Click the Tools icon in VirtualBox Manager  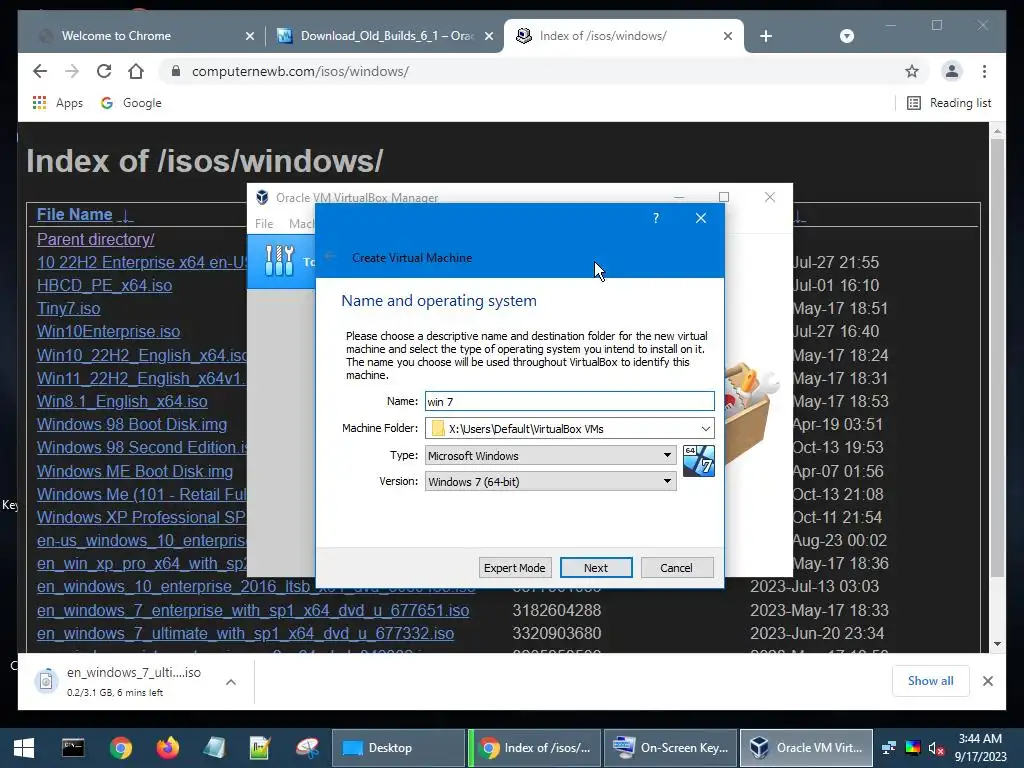tap(280, 261)
